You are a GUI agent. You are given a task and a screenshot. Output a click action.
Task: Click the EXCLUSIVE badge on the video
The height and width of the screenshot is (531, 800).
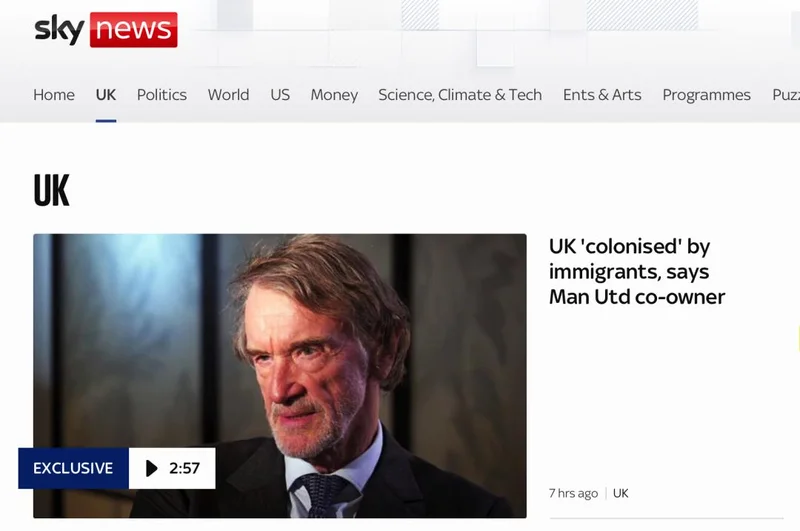tap(73, 468)
